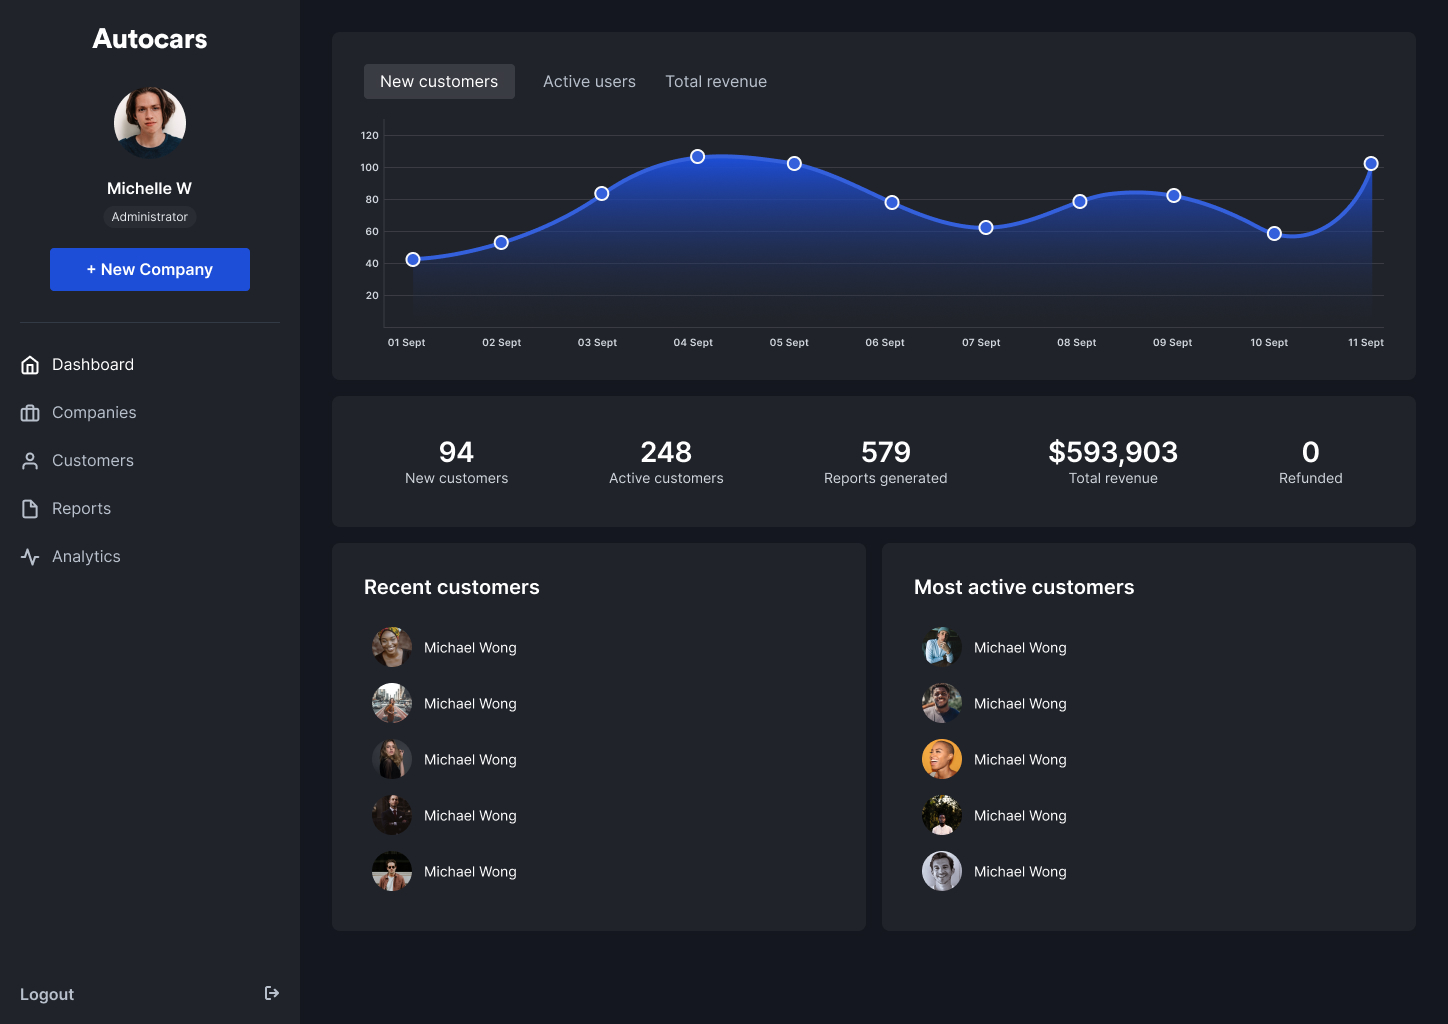The height and width of the screenshot is (1024, 1448).
Task: Click the logout arrow icon
Action: tap(271, 993)
